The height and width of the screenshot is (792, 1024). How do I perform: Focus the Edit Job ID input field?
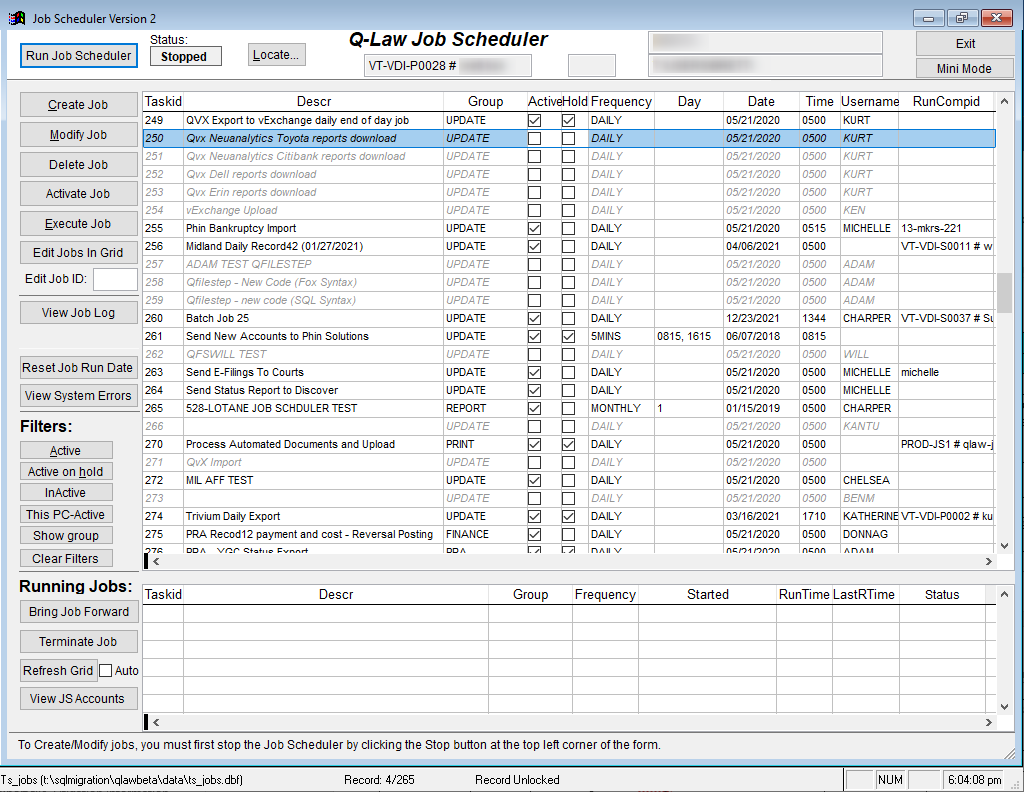[x=115, y=279]
